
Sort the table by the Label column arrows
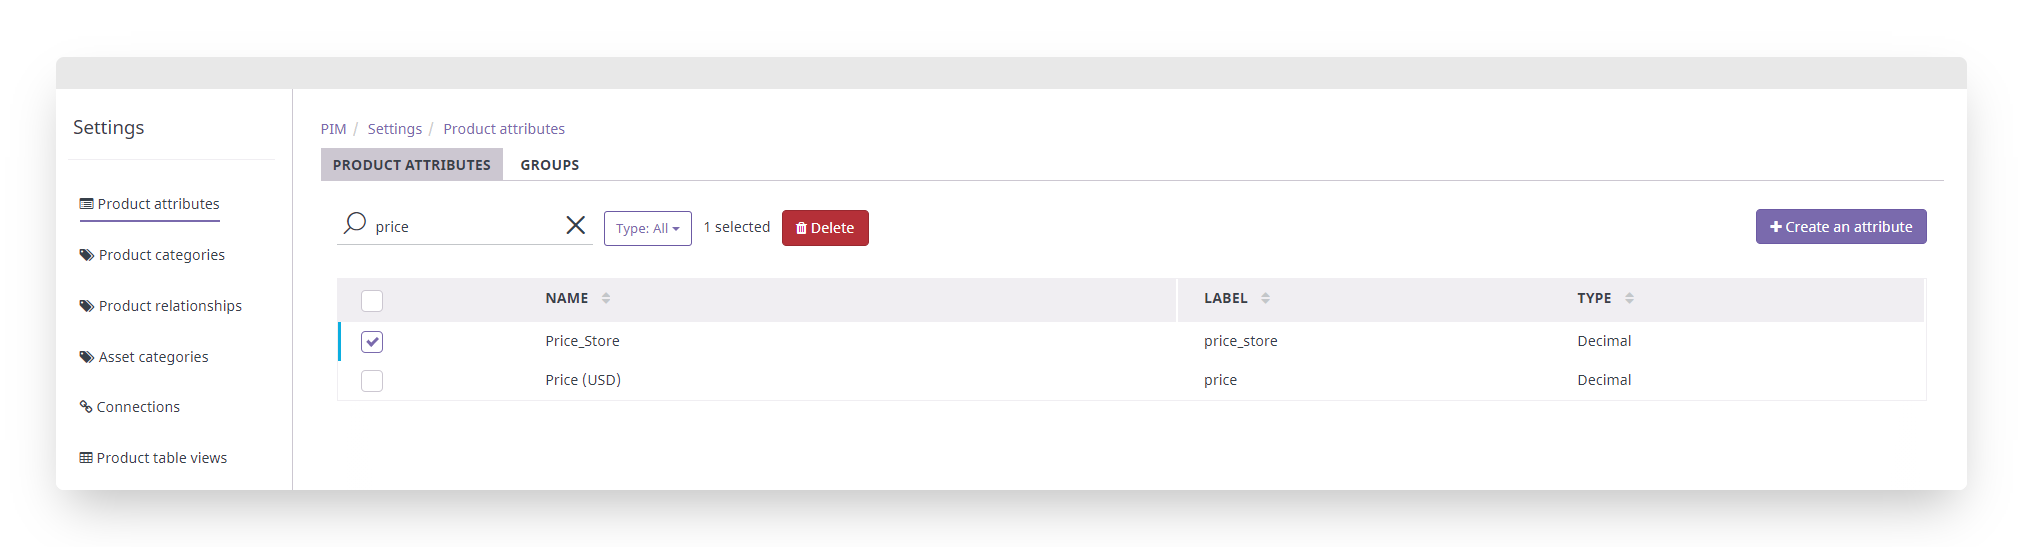click(x=1265, y=298)
